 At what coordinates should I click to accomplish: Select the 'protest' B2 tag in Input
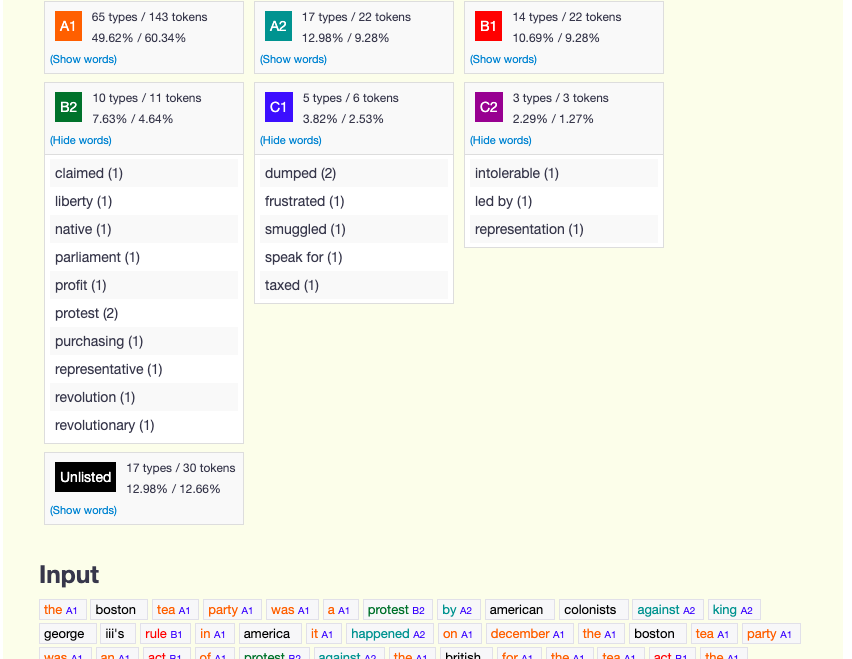pos(397,609)
